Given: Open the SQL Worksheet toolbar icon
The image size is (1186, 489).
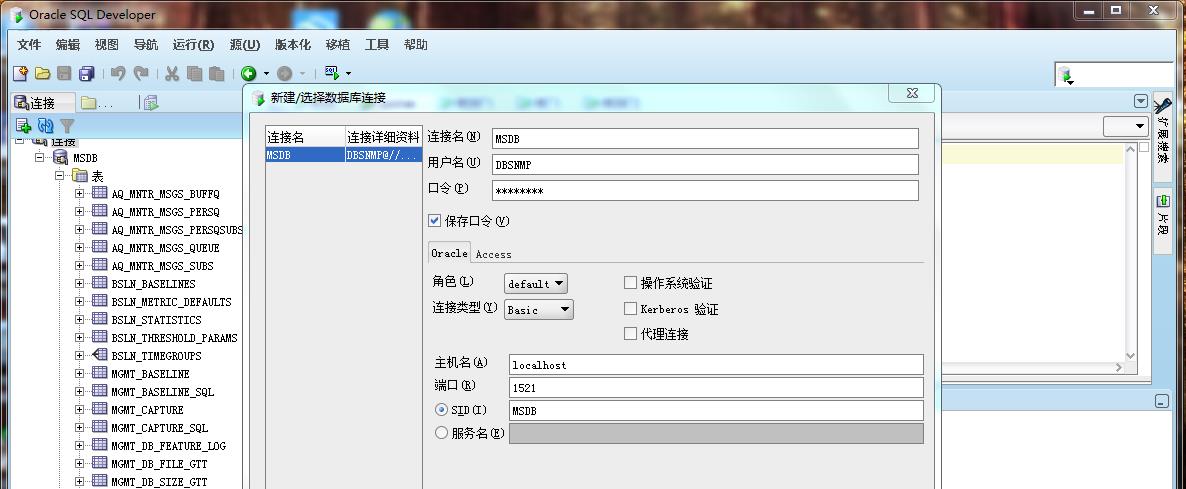Looking at the screenshot, I should point(331,73).
